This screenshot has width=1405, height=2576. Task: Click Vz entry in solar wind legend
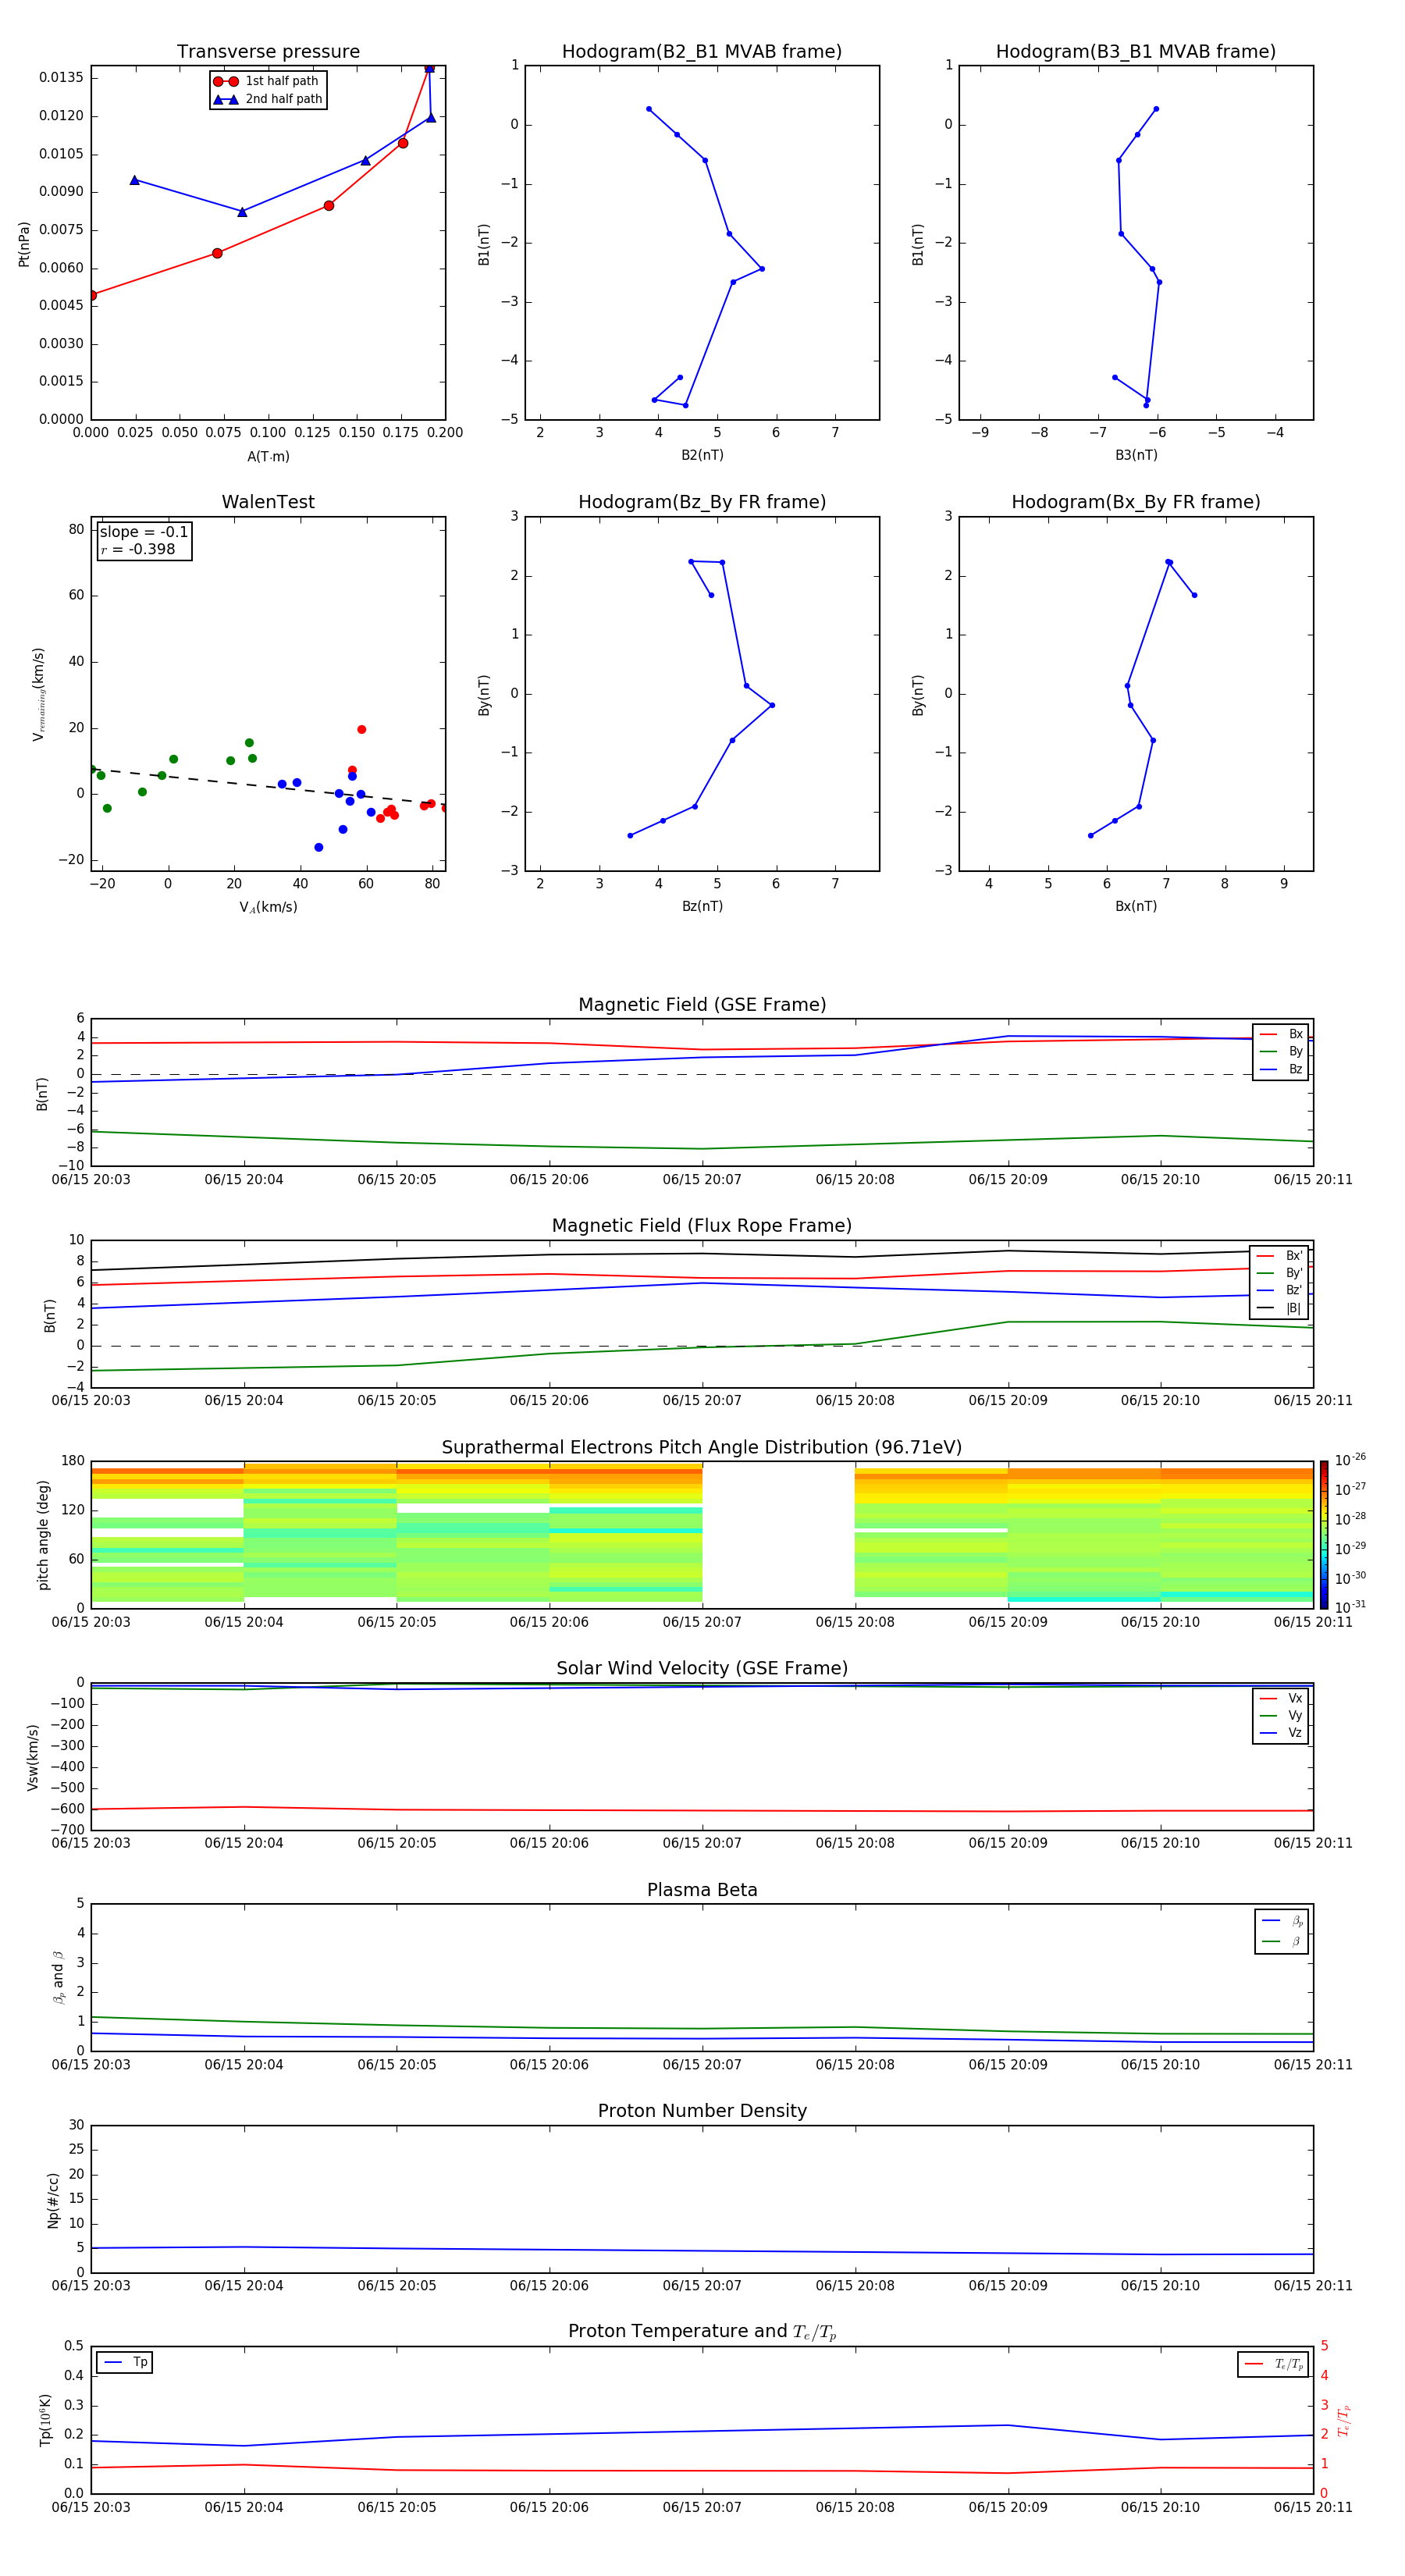click(x=1281, y=1733)
